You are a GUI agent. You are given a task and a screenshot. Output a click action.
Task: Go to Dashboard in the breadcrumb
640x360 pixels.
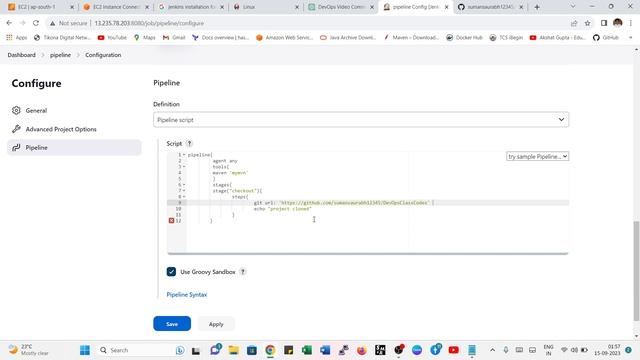click(x=21, y=55)
